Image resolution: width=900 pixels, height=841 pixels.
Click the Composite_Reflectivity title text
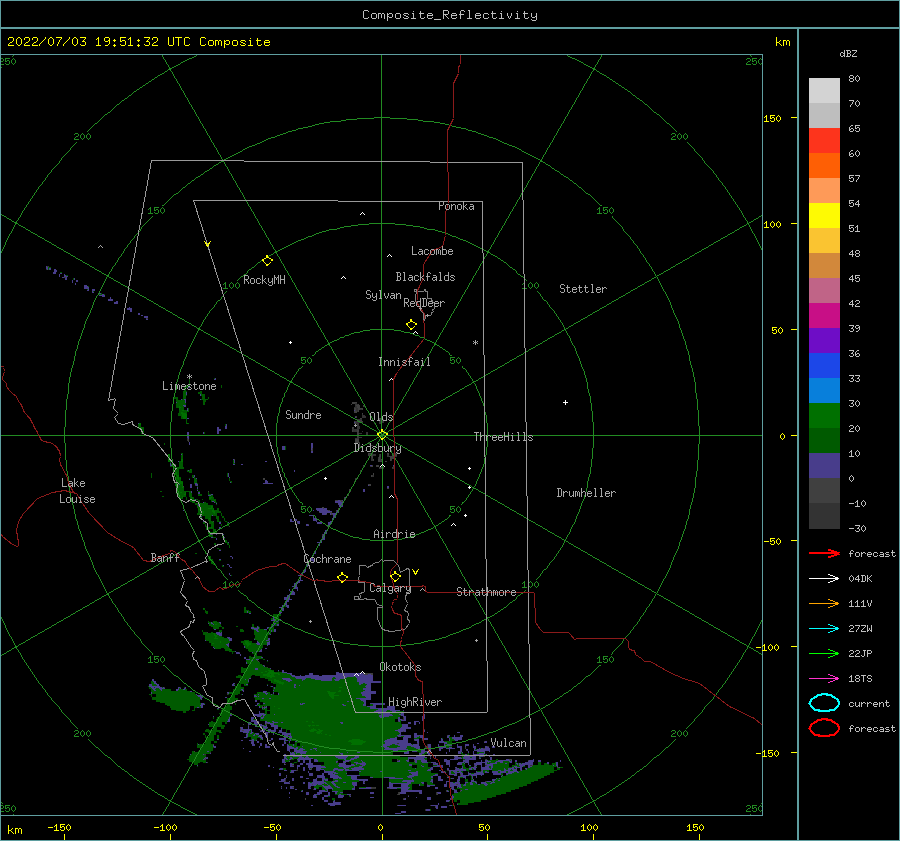pyautogui.click(x=450, y=15)
